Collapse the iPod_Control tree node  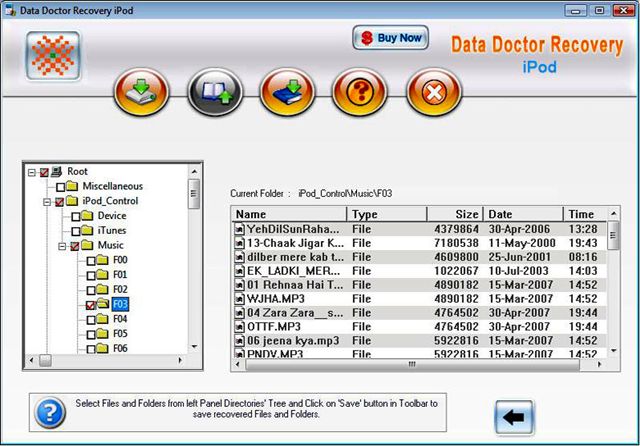pos(47,202)
